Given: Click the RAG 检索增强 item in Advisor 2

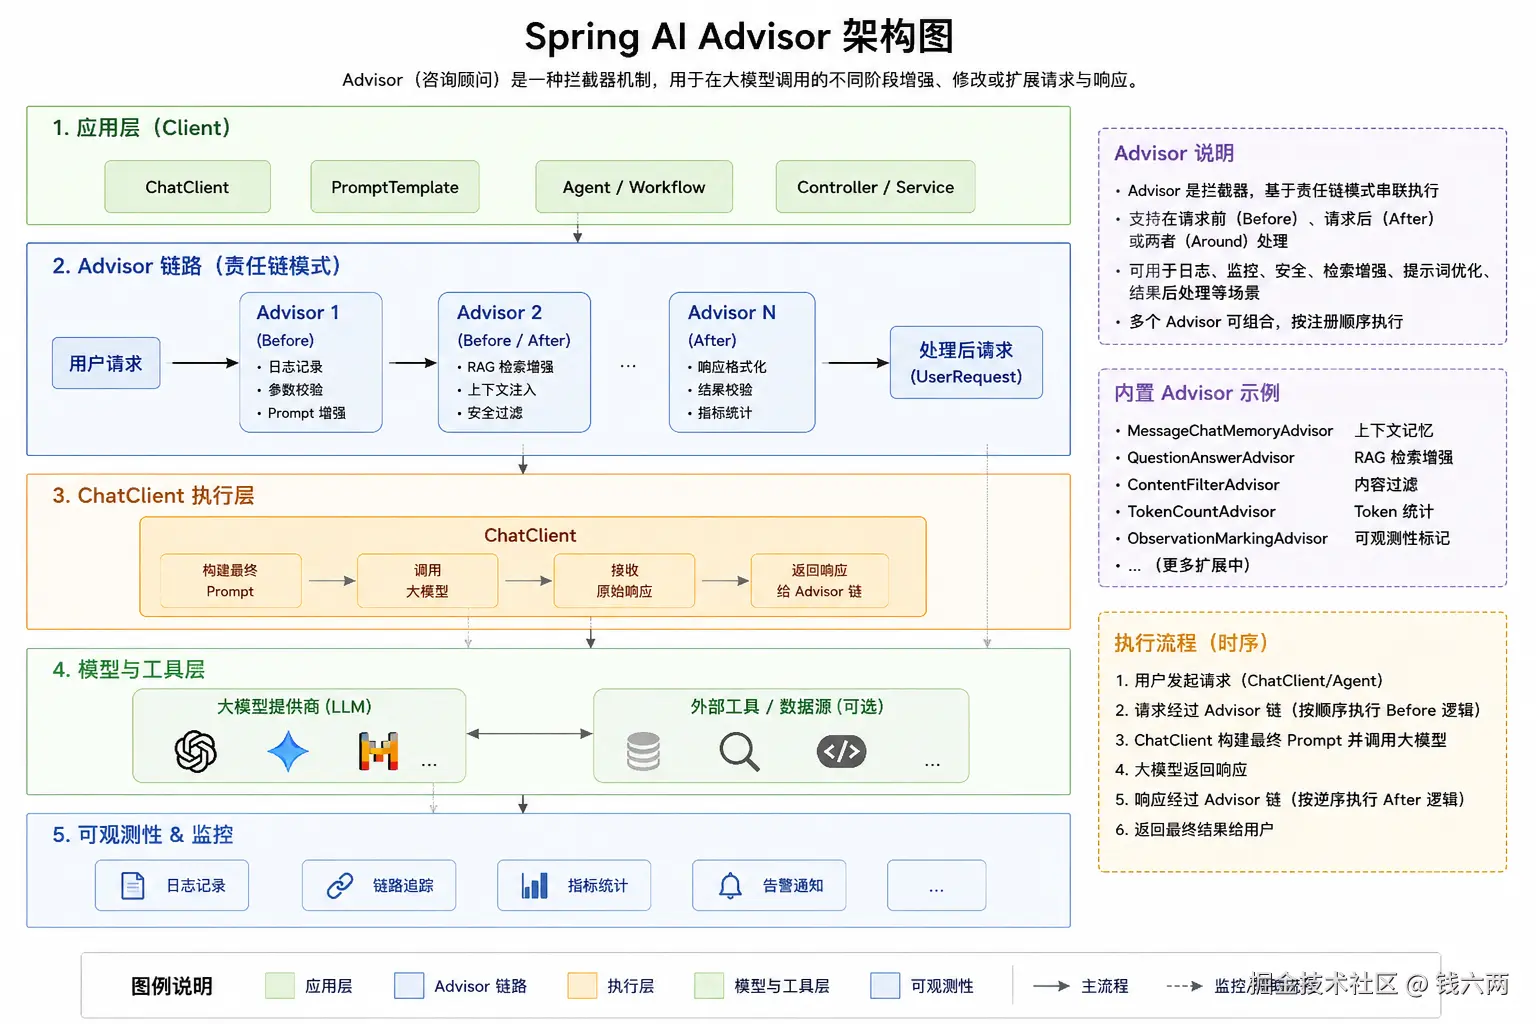Looking at the screenshot, I should pos(510,367).
